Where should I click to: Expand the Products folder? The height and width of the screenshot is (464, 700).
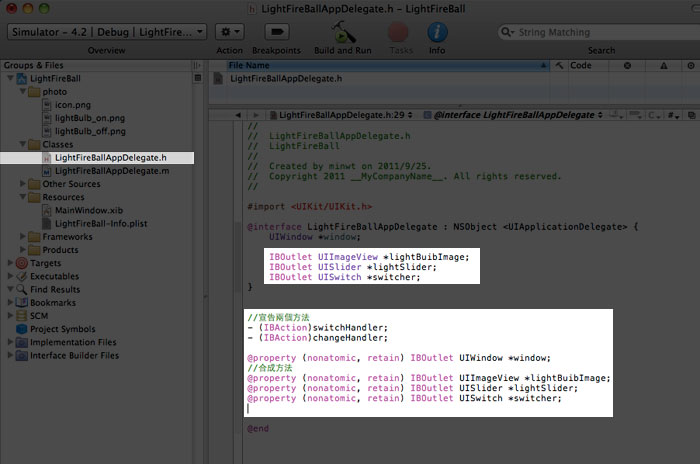[22, 250]
